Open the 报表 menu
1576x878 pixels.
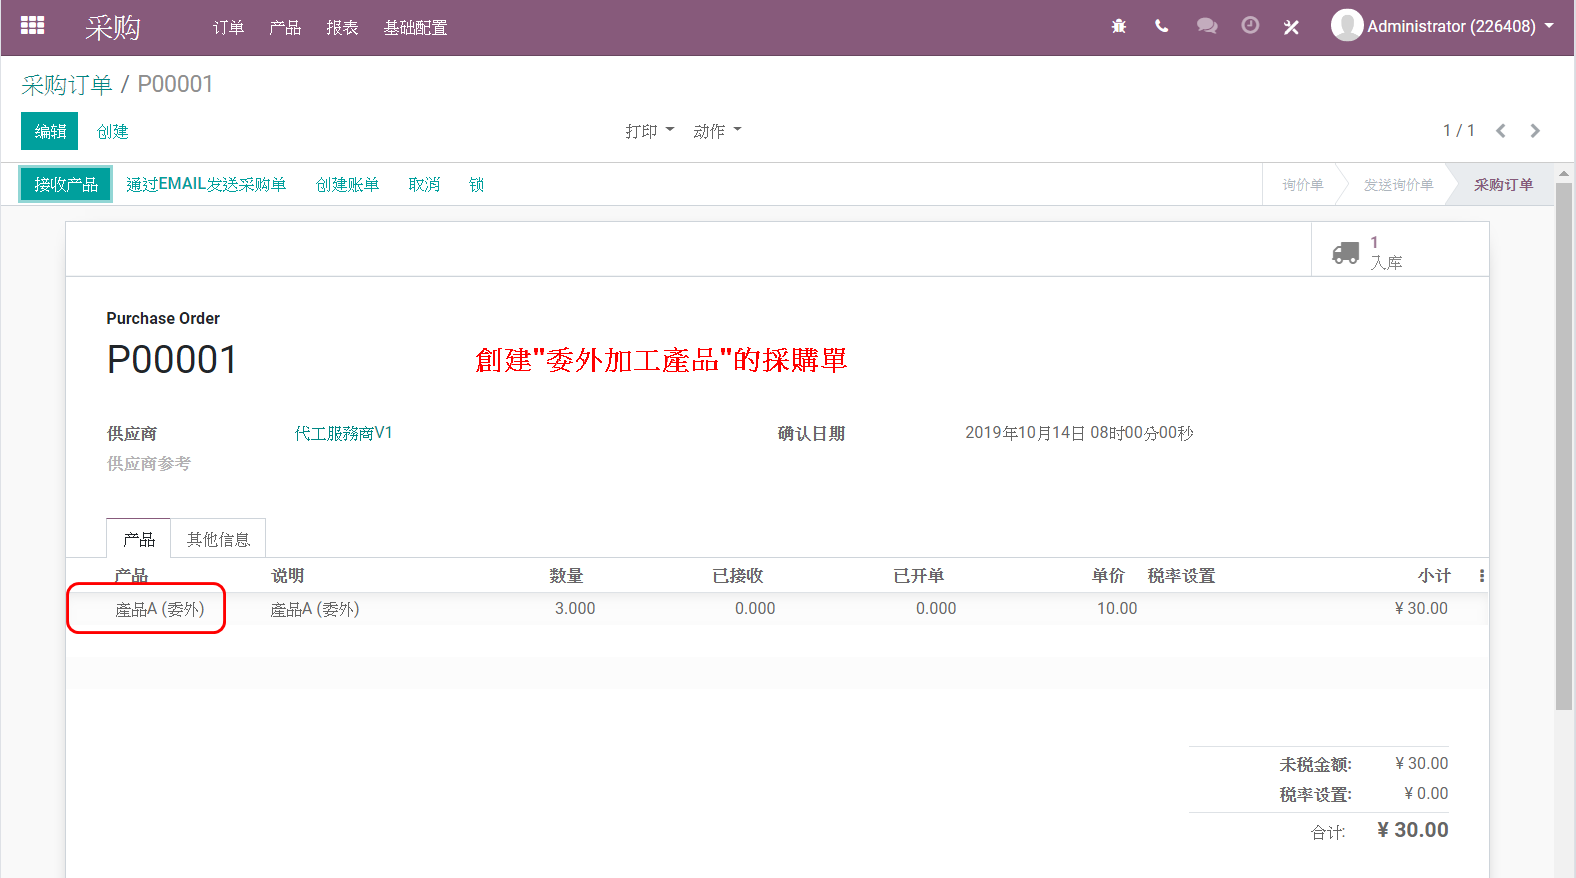[342, 28]
